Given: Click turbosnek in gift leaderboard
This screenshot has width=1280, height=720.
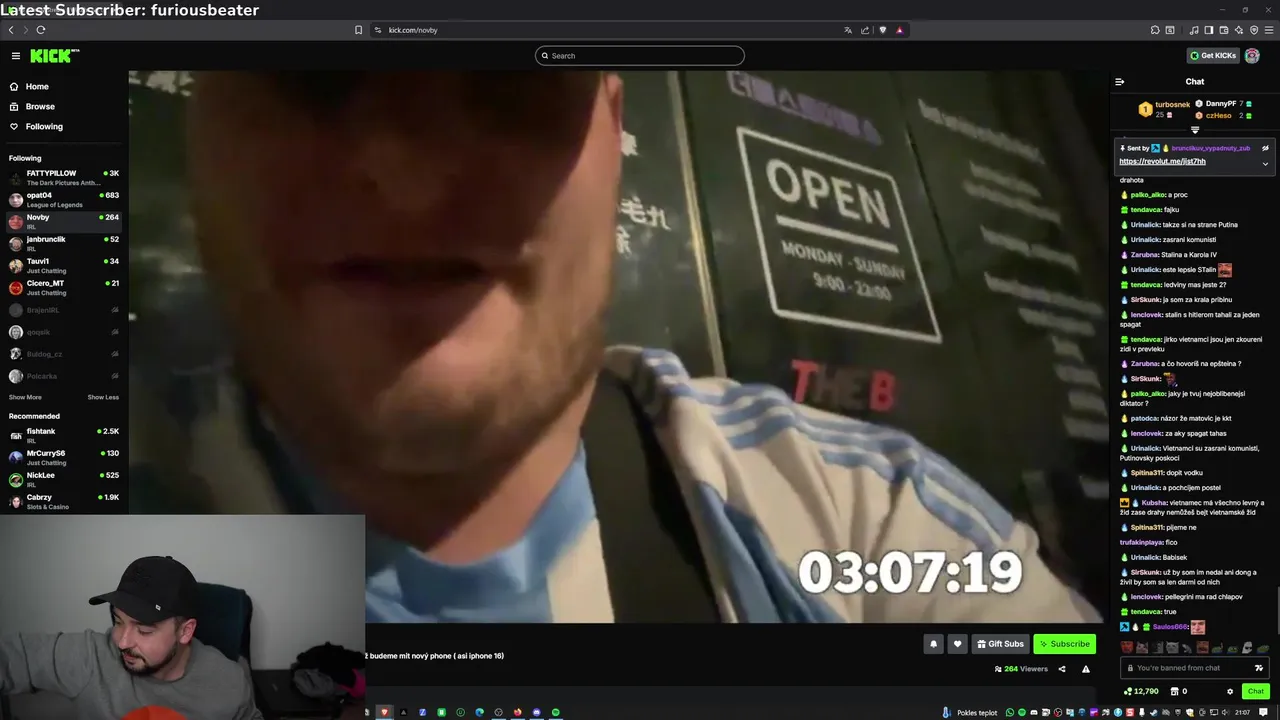Looking at the screenshot, I should [x=1172, y=104].
